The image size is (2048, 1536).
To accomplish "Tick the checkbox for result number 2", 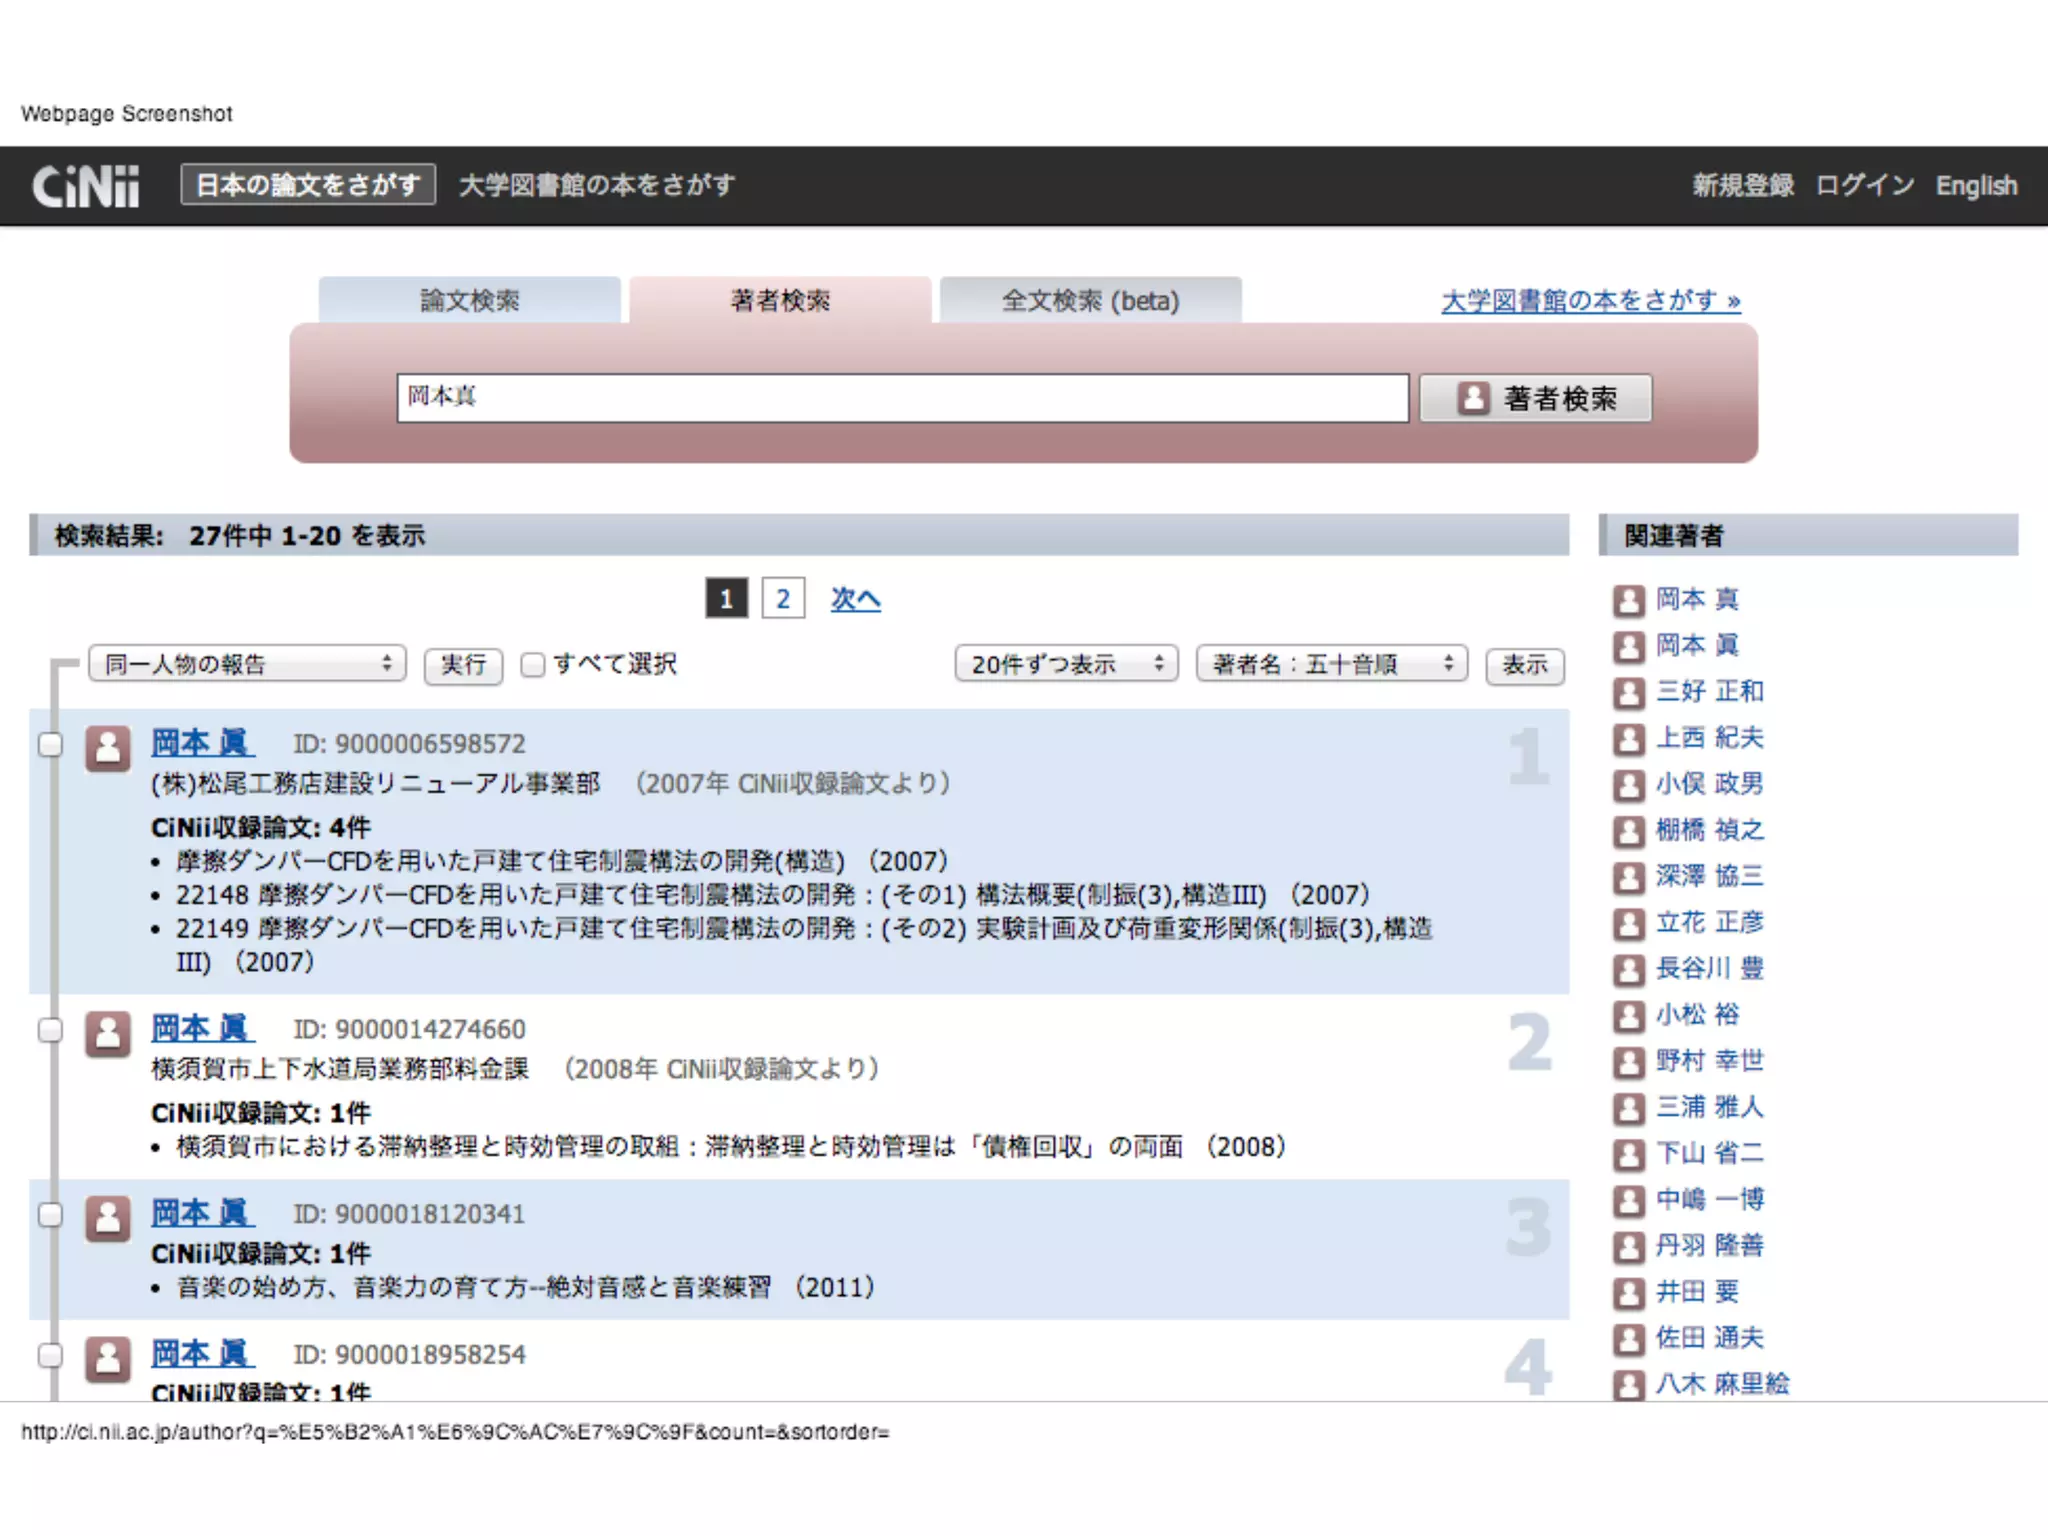I will tap(50, 1030).
